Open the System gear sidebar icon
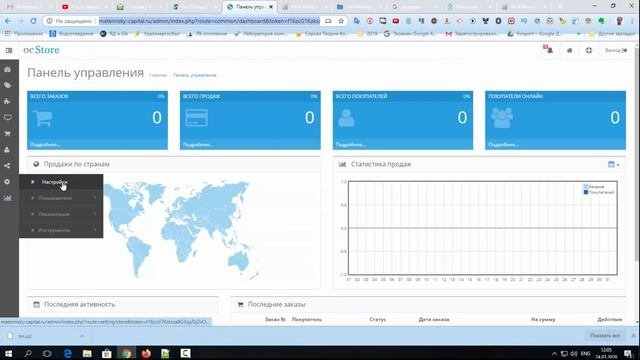640x360 pixels. [x=7, y=182]
